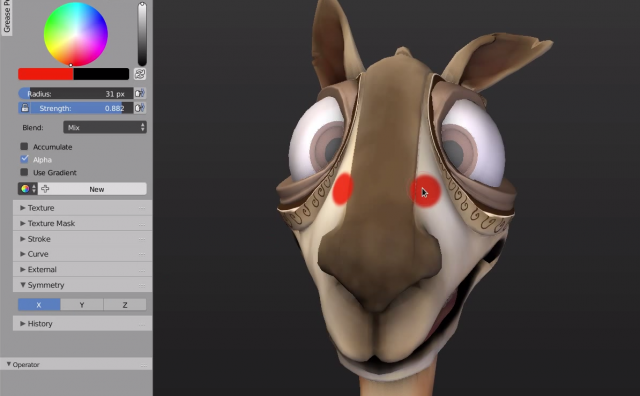This screenshot has height=396, width=640.
Task: Switch to the Grease Pencil tab
Action: point(7,17)
